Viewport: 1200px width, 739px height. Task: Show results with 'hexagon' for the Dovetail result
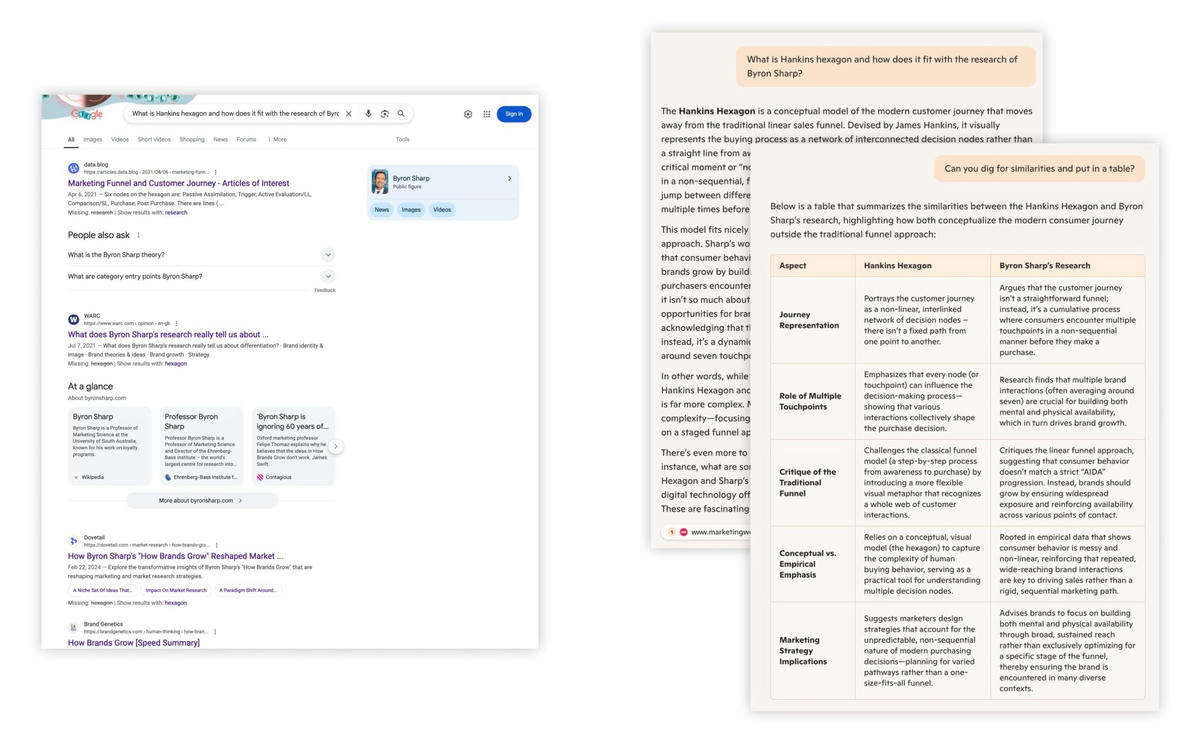click(x=176, y=603)
